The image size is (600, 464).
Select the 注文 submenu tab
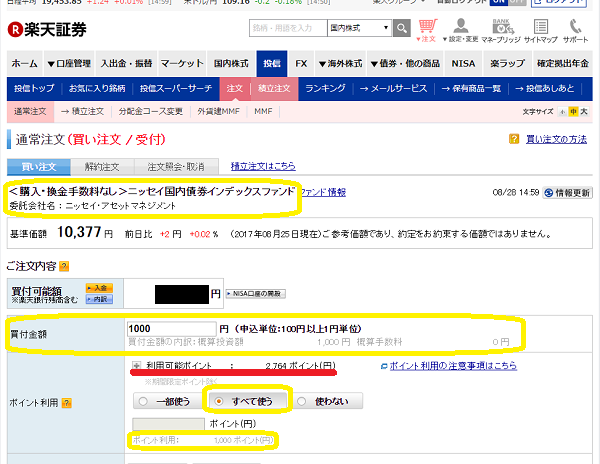tap(235, 89)
